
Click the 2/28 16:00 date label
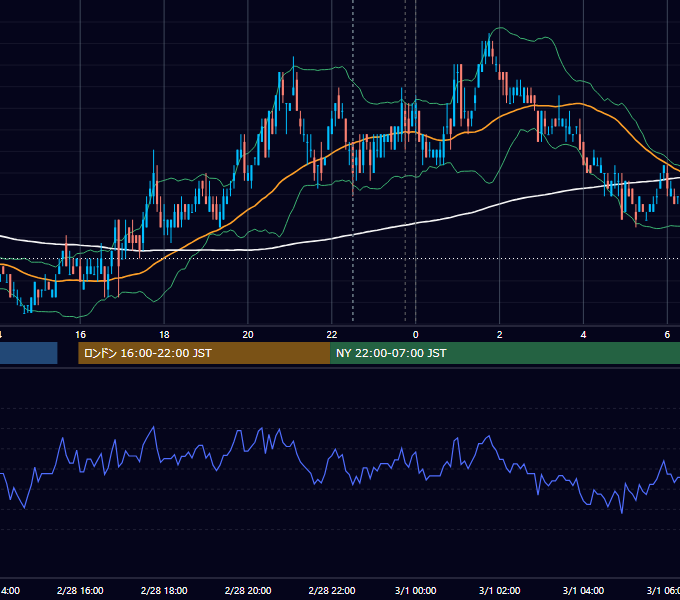tap(80, 590)
